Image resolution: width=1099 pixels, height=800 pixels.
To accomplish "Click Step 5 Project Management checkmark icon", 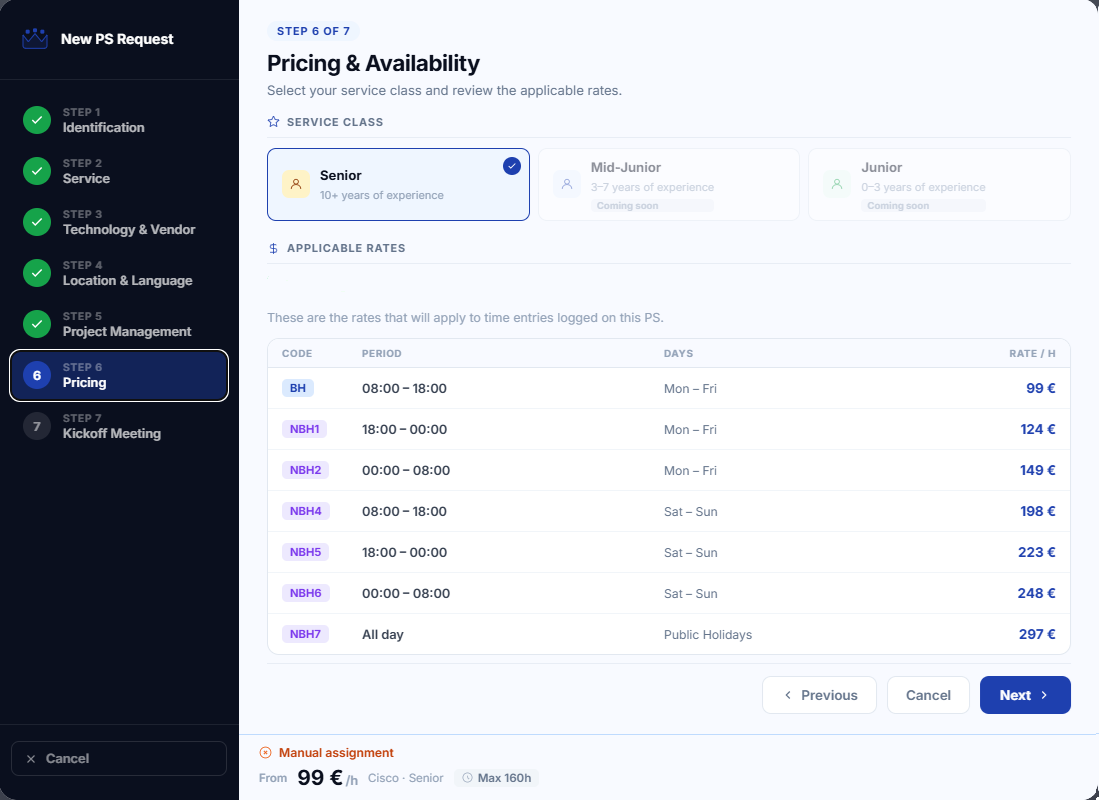I will point(37,324).
